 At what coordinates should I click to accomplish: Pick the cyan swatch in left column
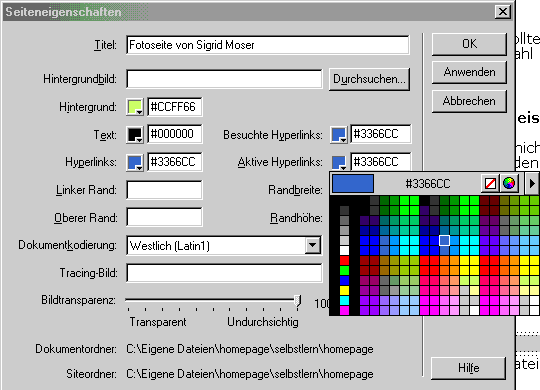344,300
